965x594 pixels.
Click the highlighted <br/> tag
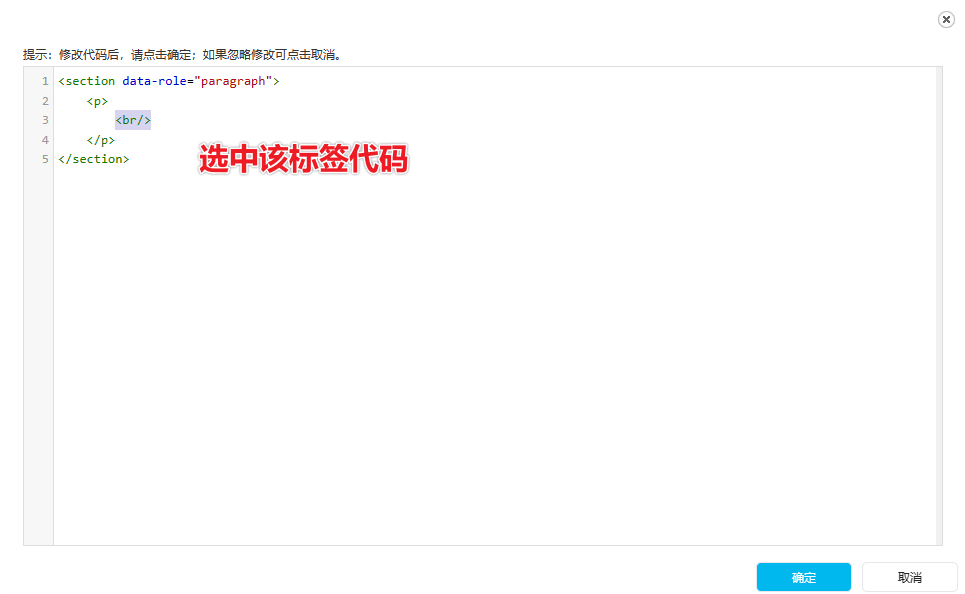coord(133,120)
